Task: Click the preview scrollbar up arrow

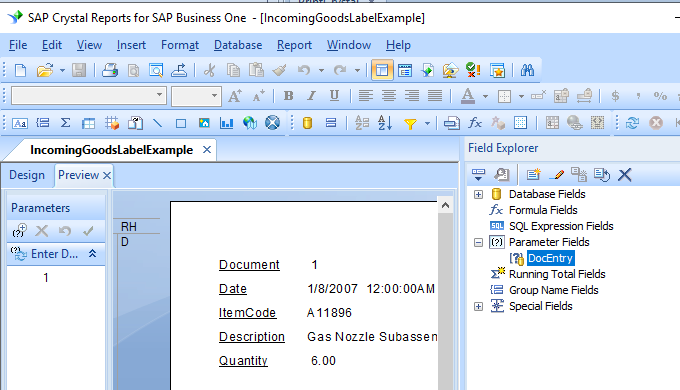Action: (x=445, y=206)
